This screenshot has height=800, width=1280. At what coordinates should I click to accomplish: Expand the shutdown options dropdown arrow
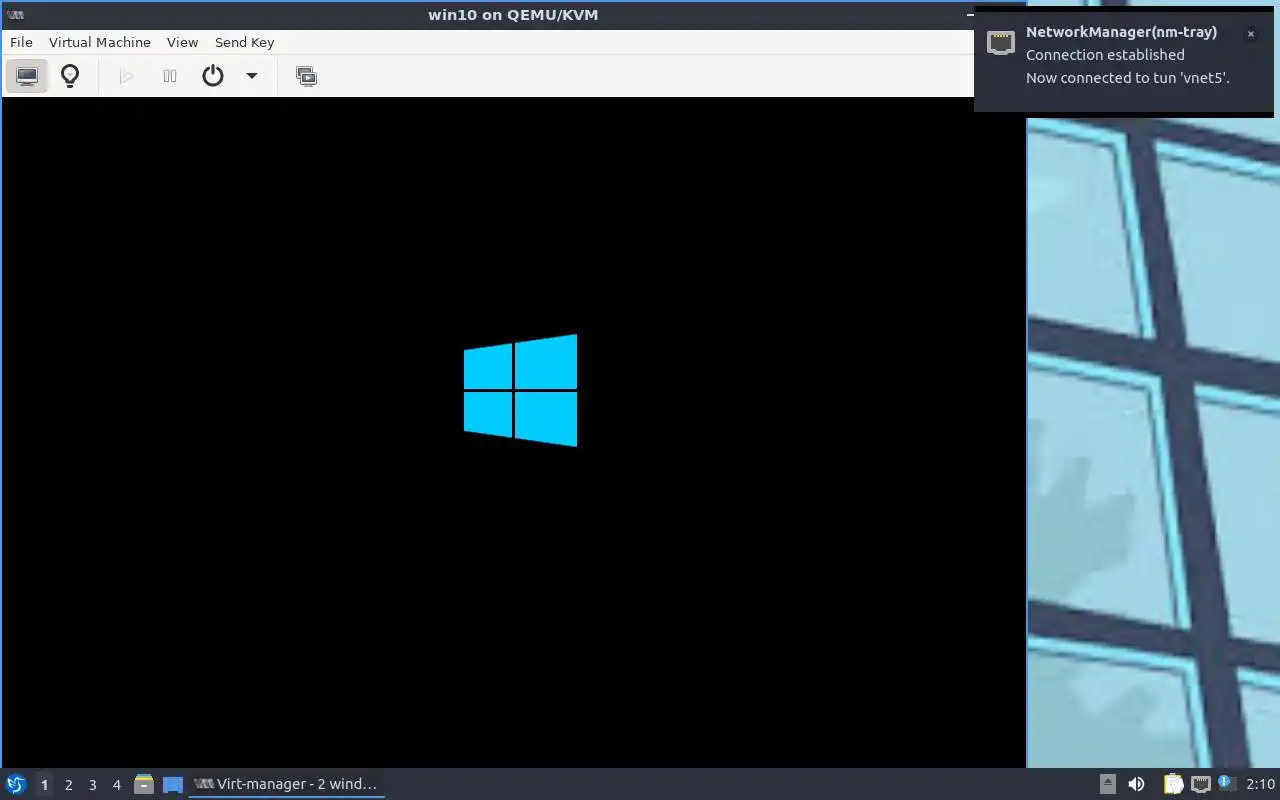click(252, 76)
